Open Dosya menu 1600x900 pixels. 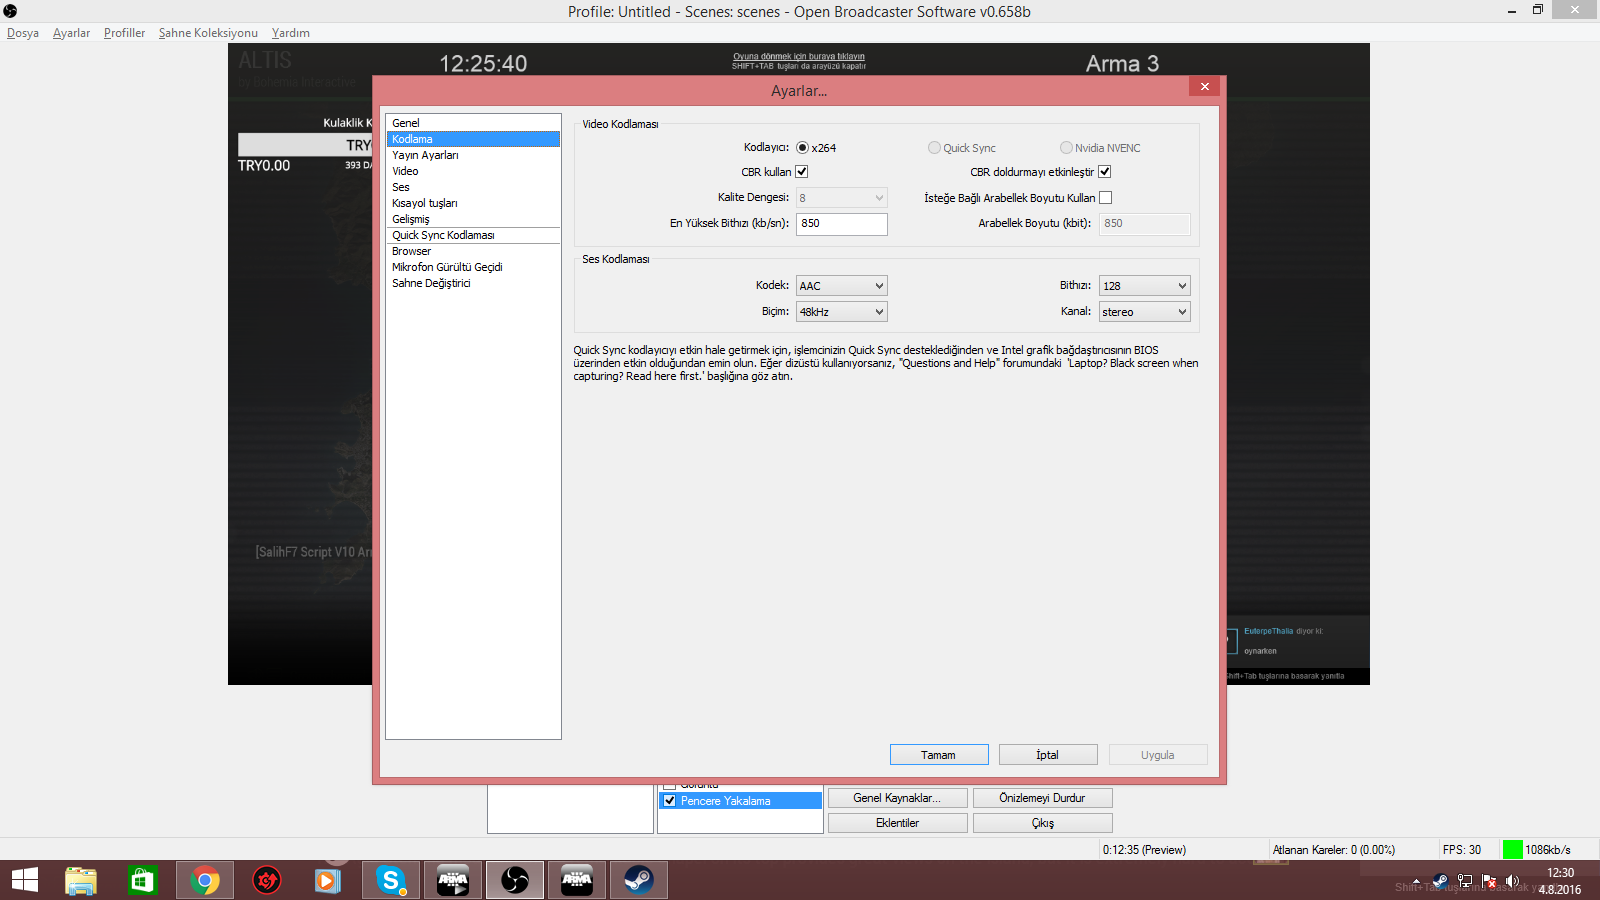pyautogui.click(x=23, y=33)
